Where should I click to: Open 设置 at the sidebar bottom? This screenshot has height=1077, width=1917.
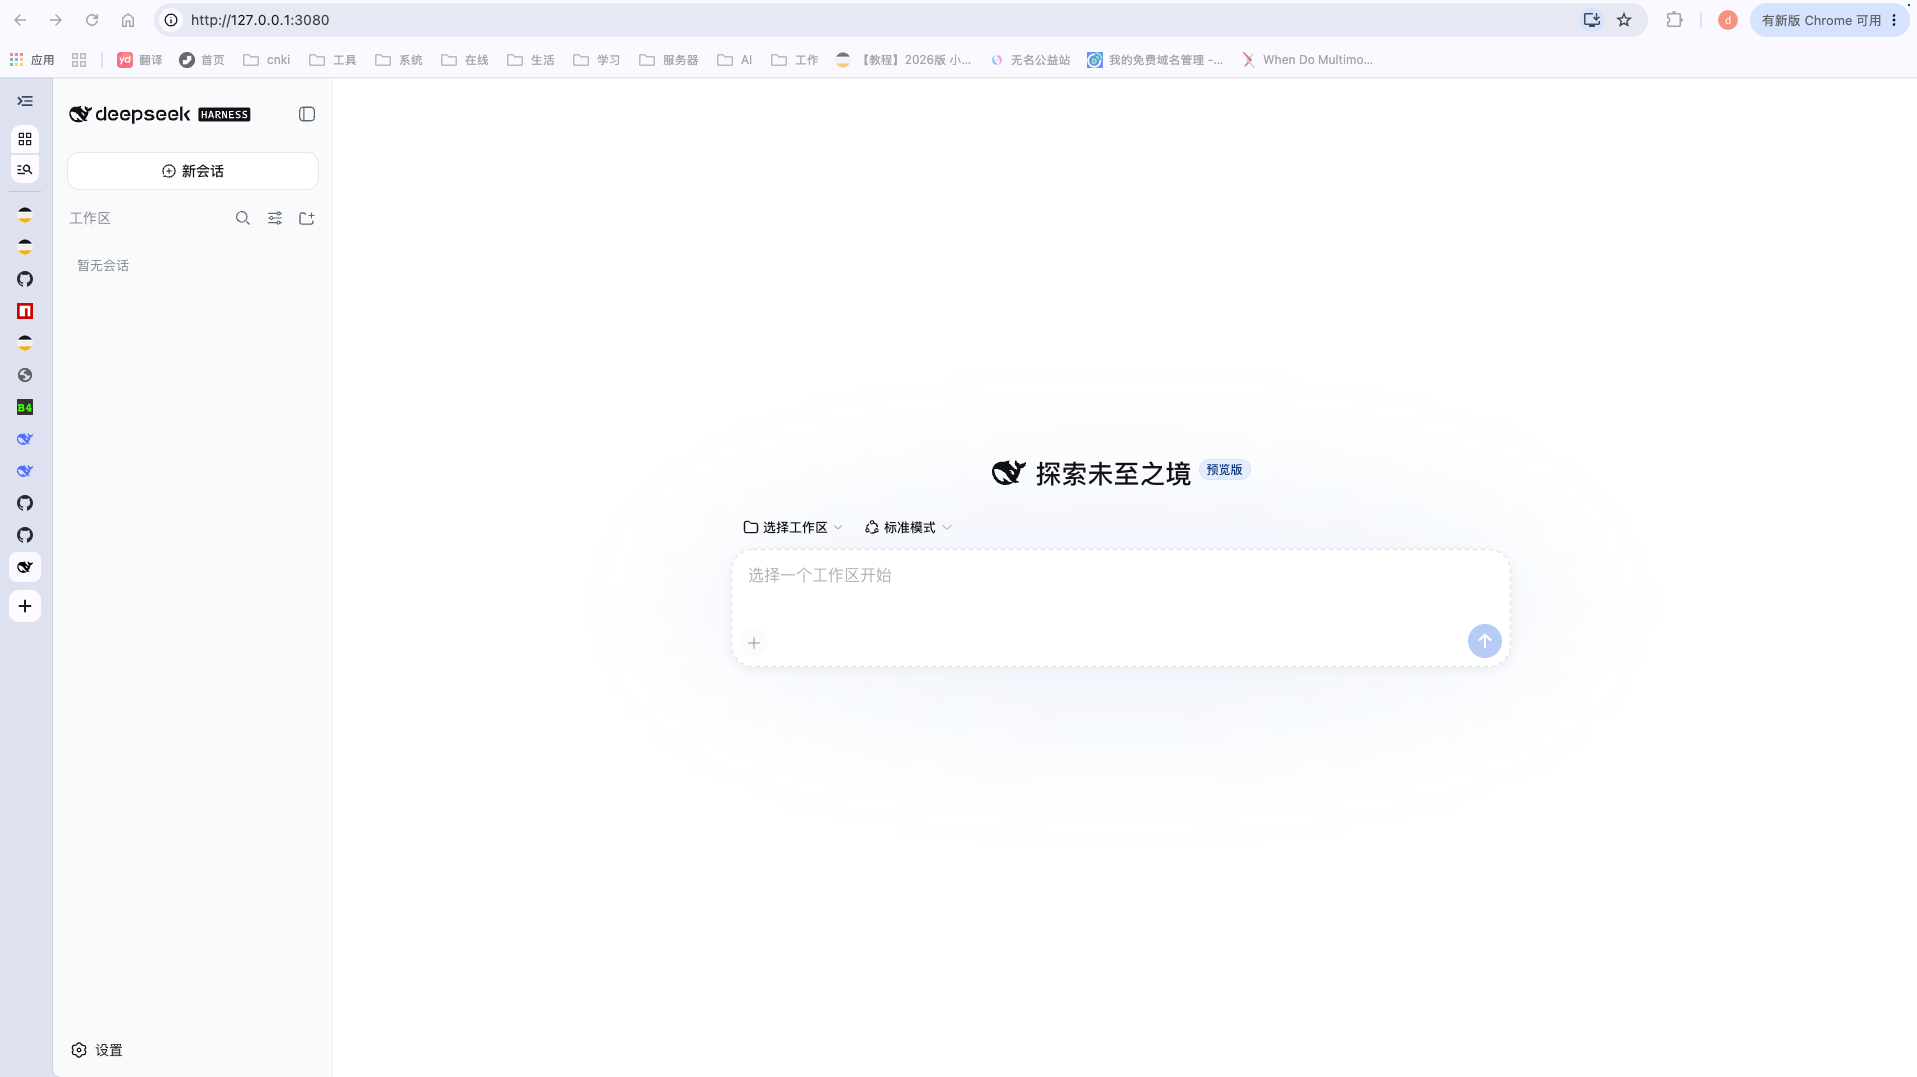click(x=97, y=1050)
